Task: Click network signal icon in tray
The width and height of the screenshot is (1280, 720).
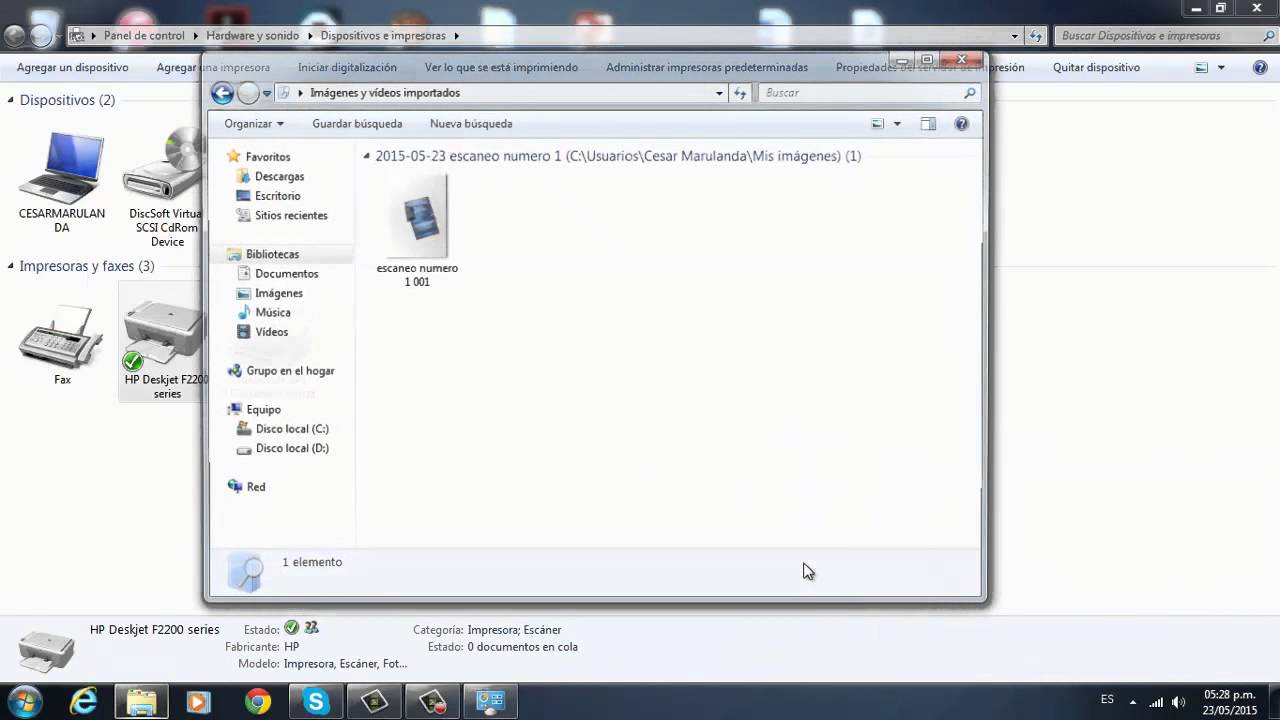Action: 1156,701
